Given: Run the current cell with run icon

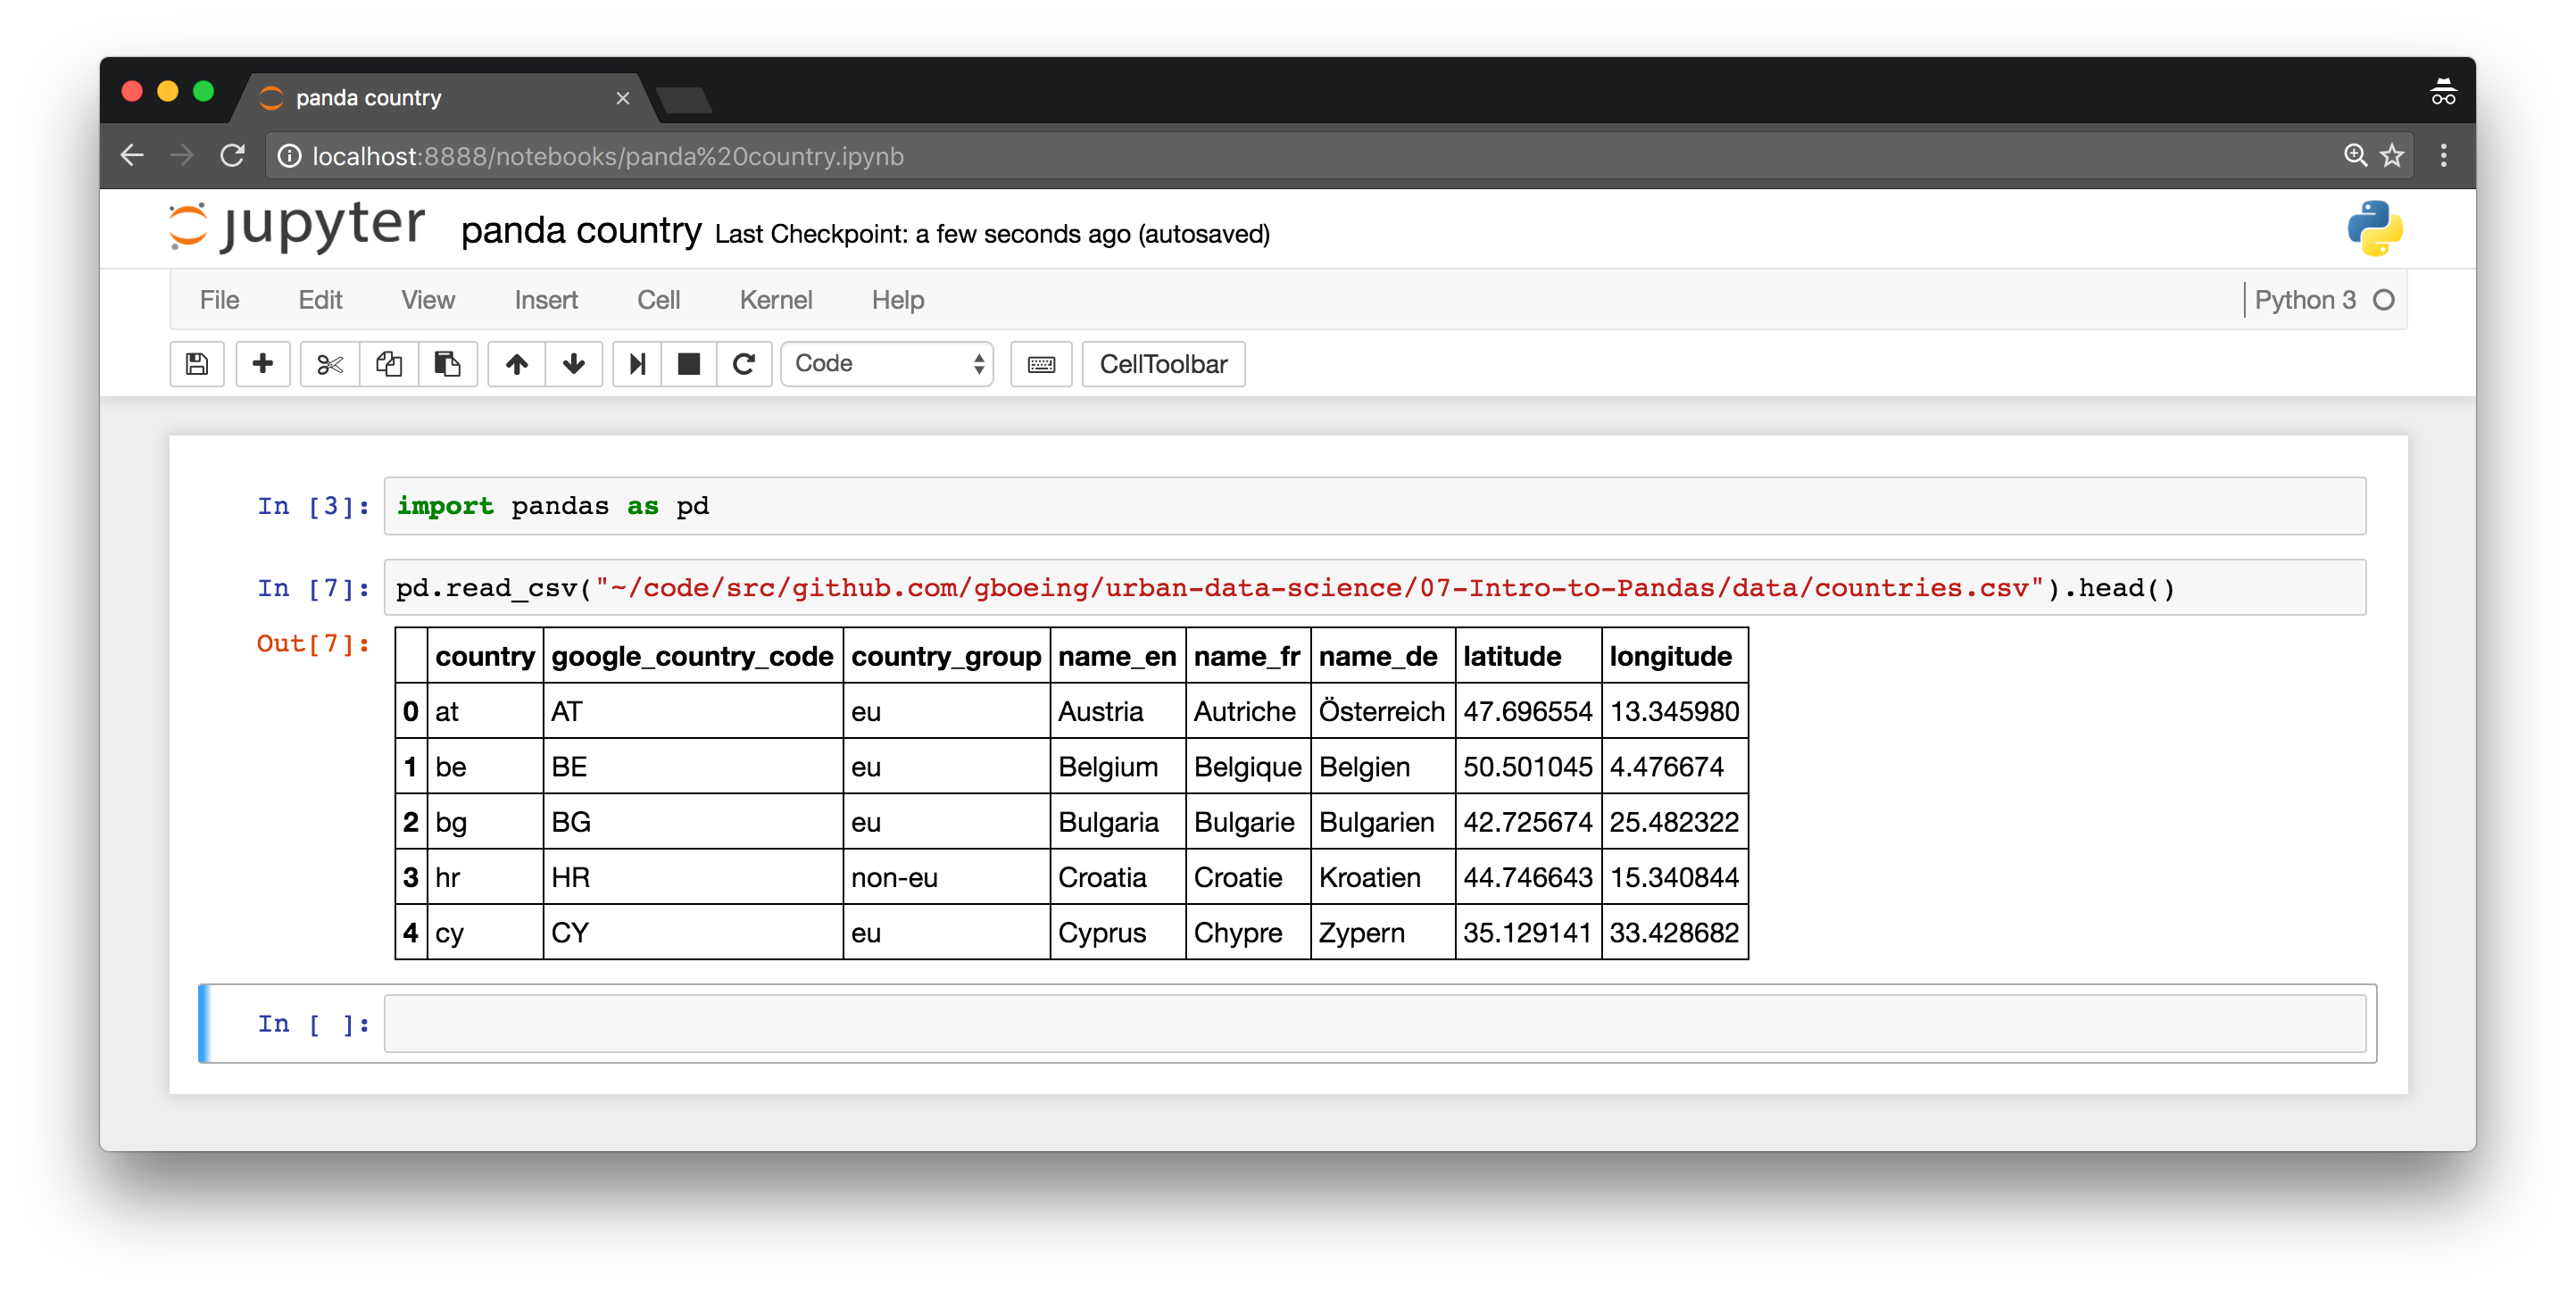Looking at the screenshot, I should (x=636, y=364).
